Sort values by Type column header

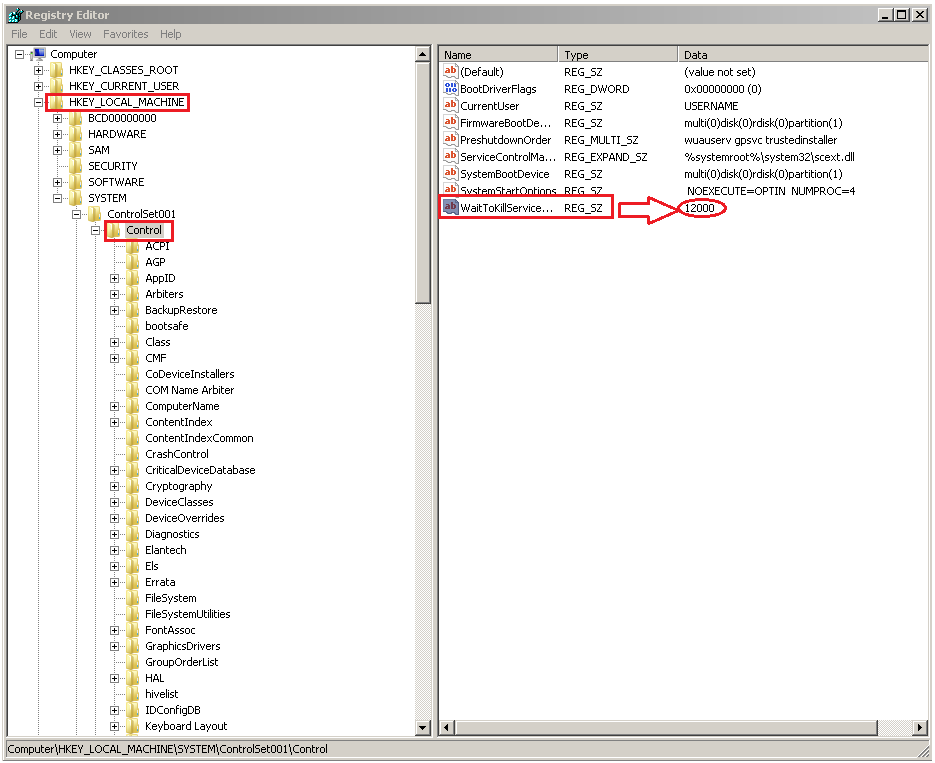click(618, 55)
